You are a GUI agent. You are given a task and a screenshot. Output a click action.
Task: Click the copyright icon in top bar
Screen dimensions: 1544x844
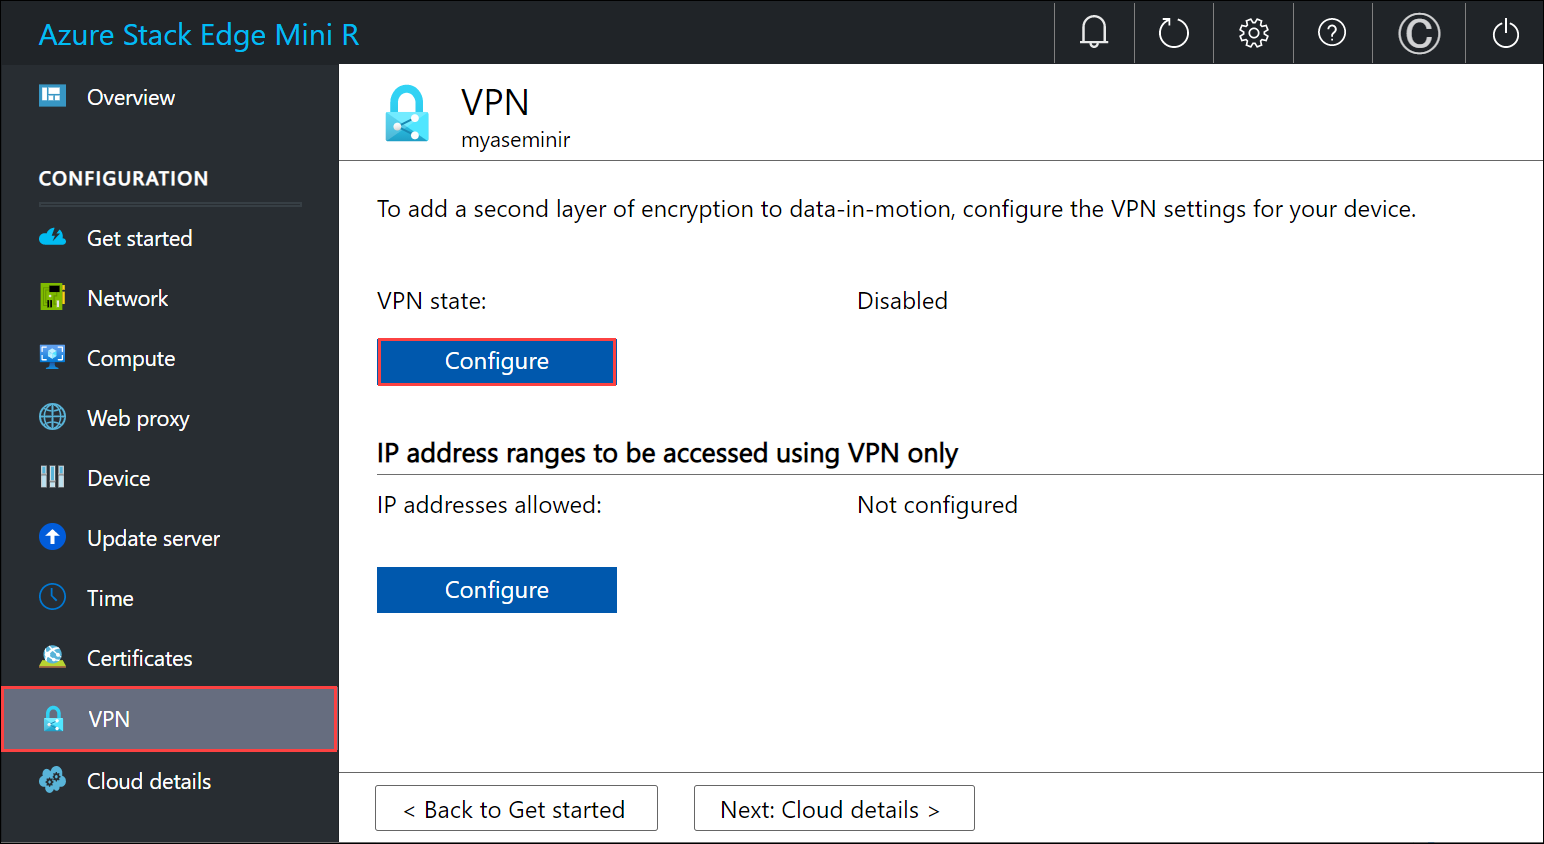[x=1418, y=32]
